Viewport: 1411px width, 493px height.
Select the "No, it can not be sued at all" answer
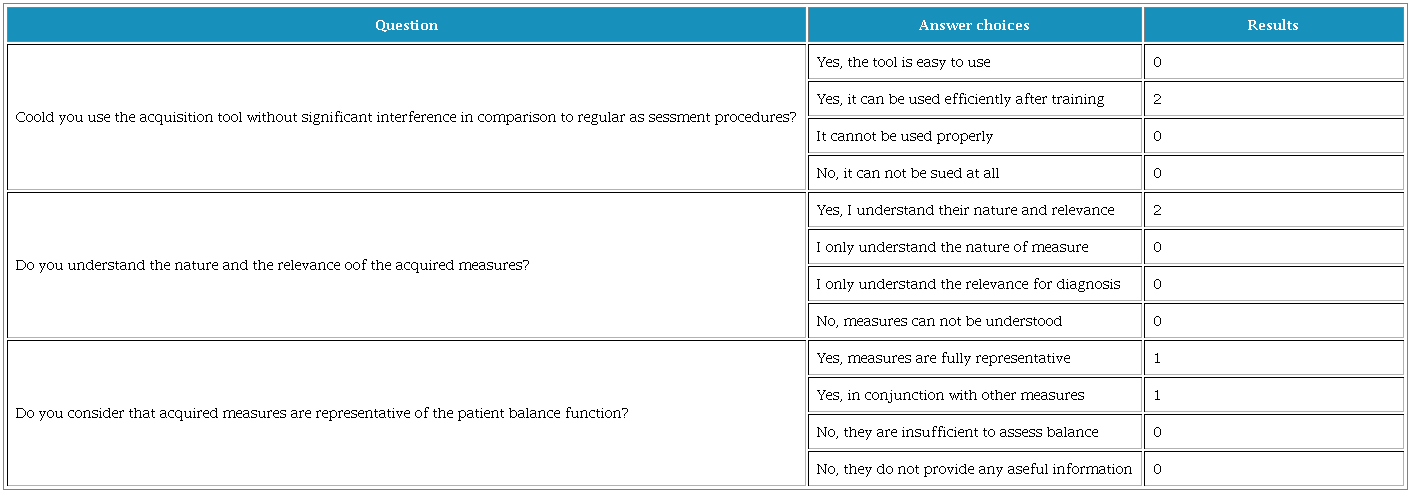point(907,173)
